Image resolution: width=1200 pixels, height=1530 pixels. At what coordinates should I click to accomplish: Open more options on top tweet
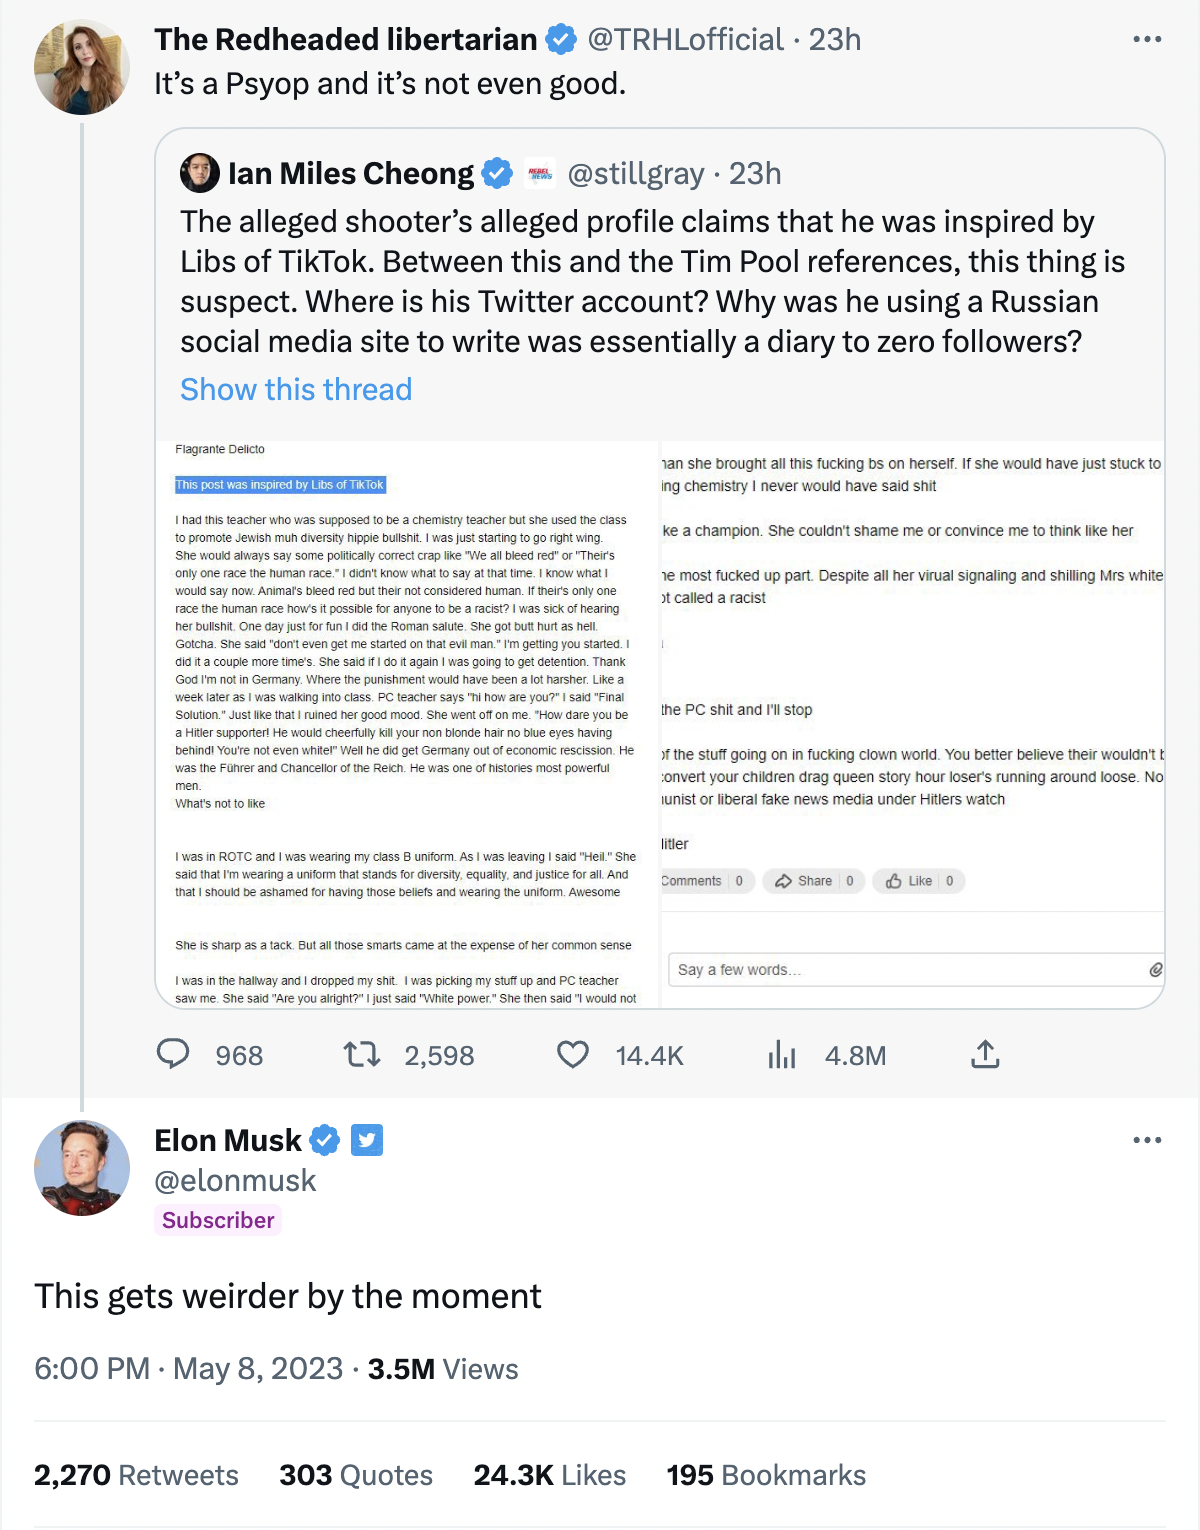(x=1147, y=39)
